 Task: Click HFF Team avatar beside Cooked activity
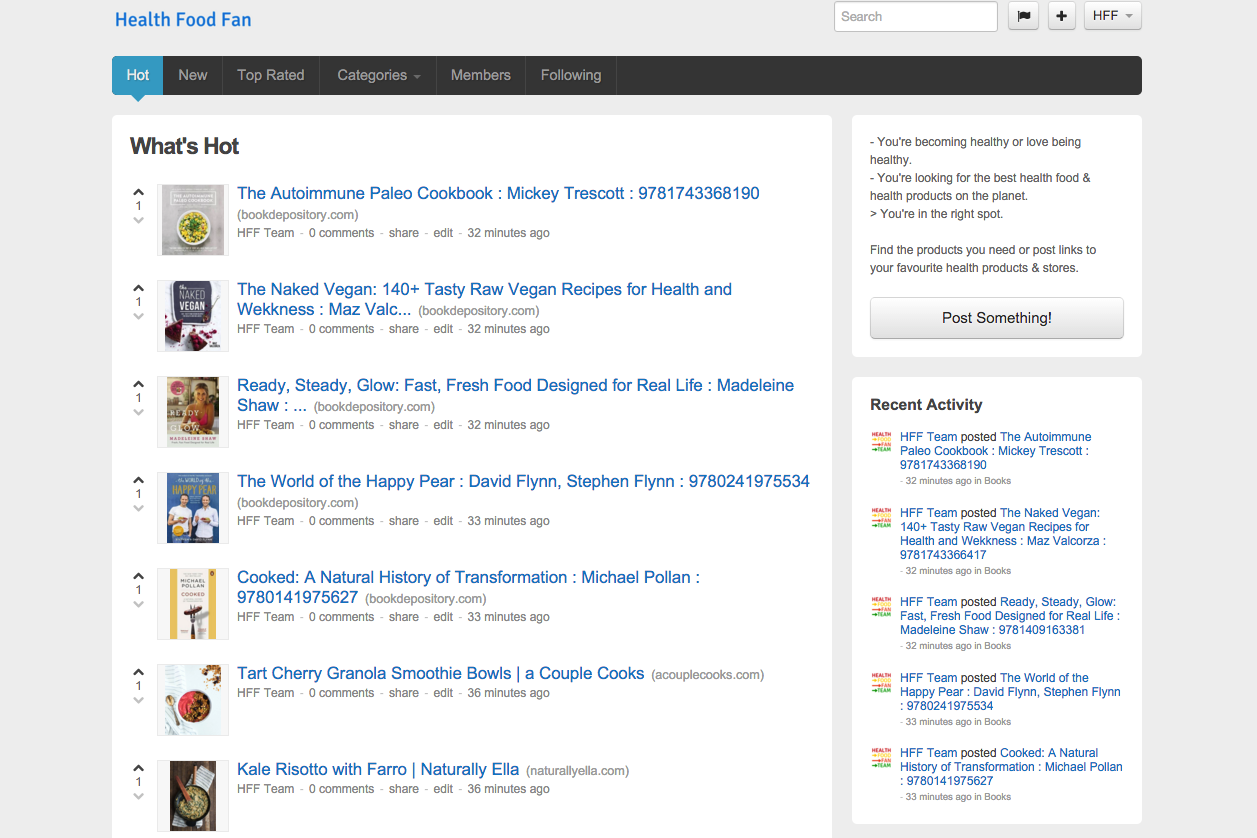(x=881, y=758)
